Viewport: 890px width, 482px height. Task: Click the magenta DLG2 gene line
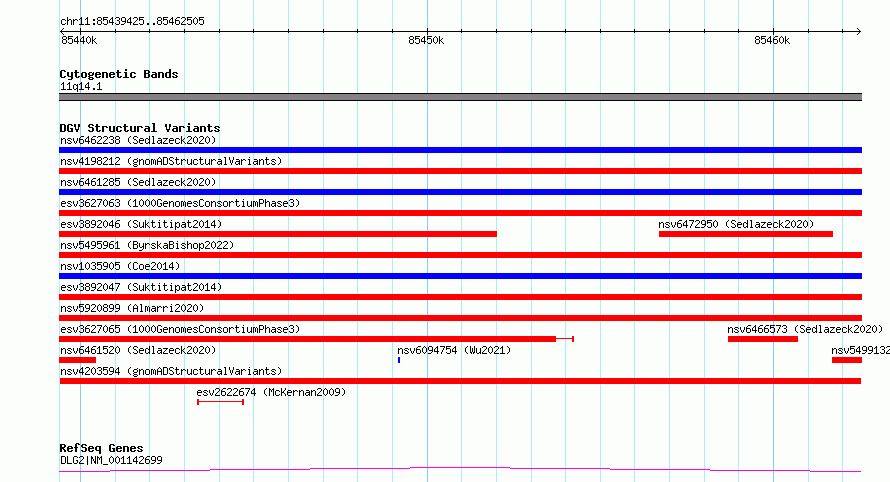pyautogui.click(x=460, y=470)
